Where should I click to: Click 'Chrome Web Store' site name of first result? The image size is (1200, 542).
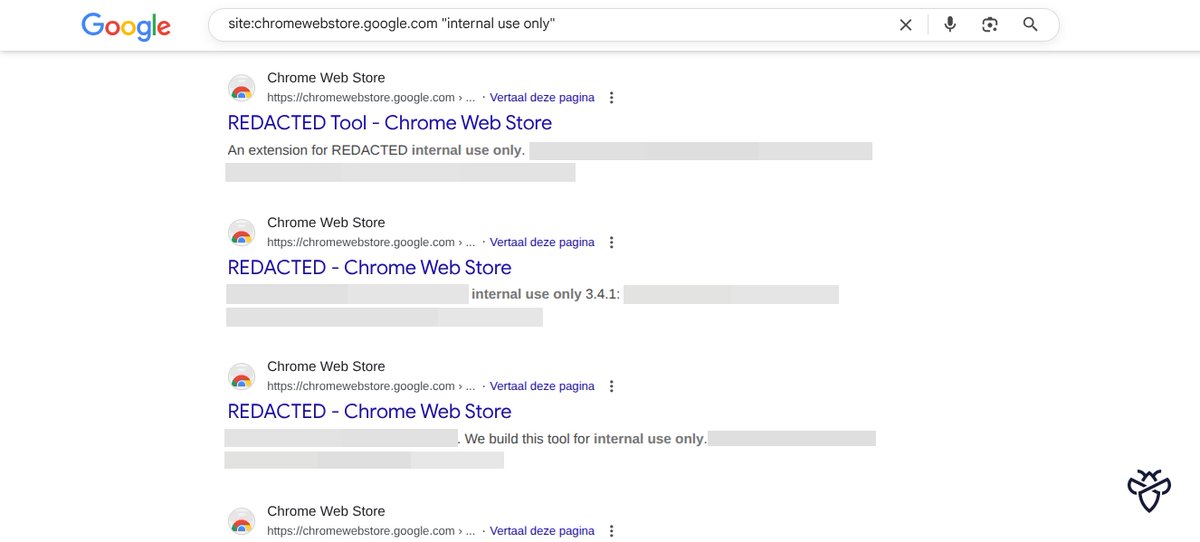tap(326, 78)
